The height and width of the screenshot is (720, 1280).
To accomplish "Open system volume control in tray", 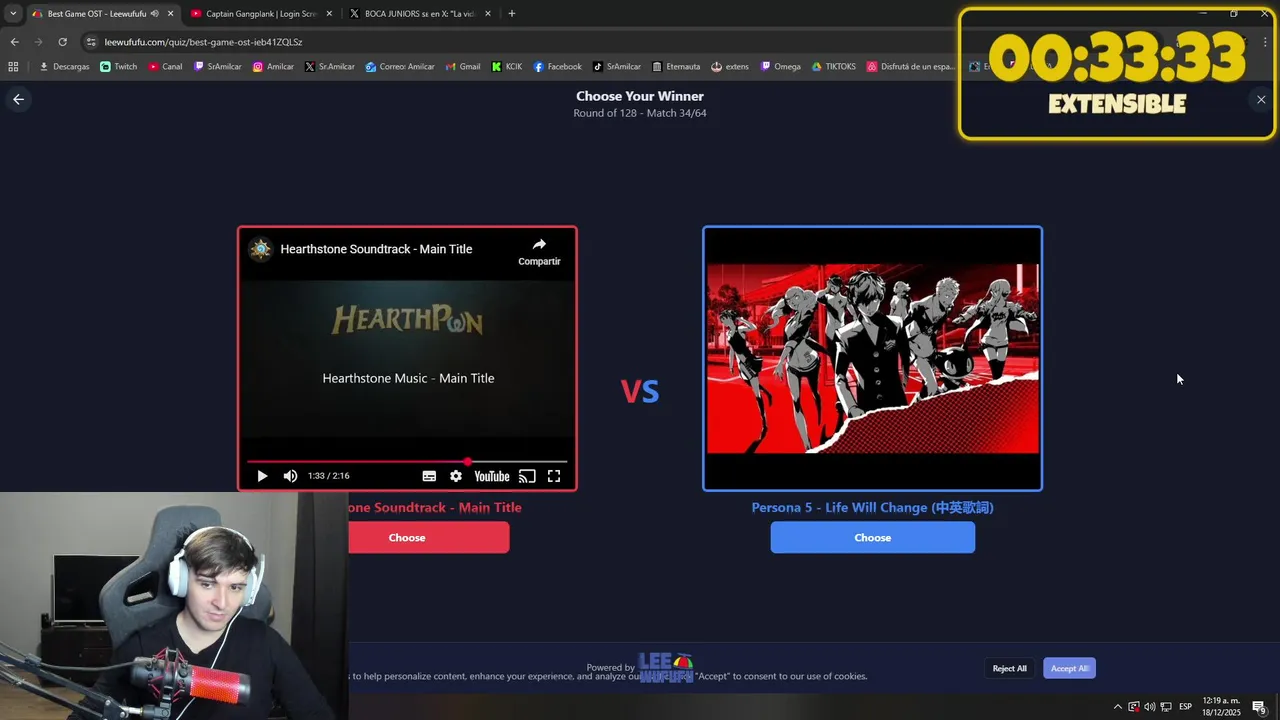I will pyautogui.click(x=1149, y=707).
